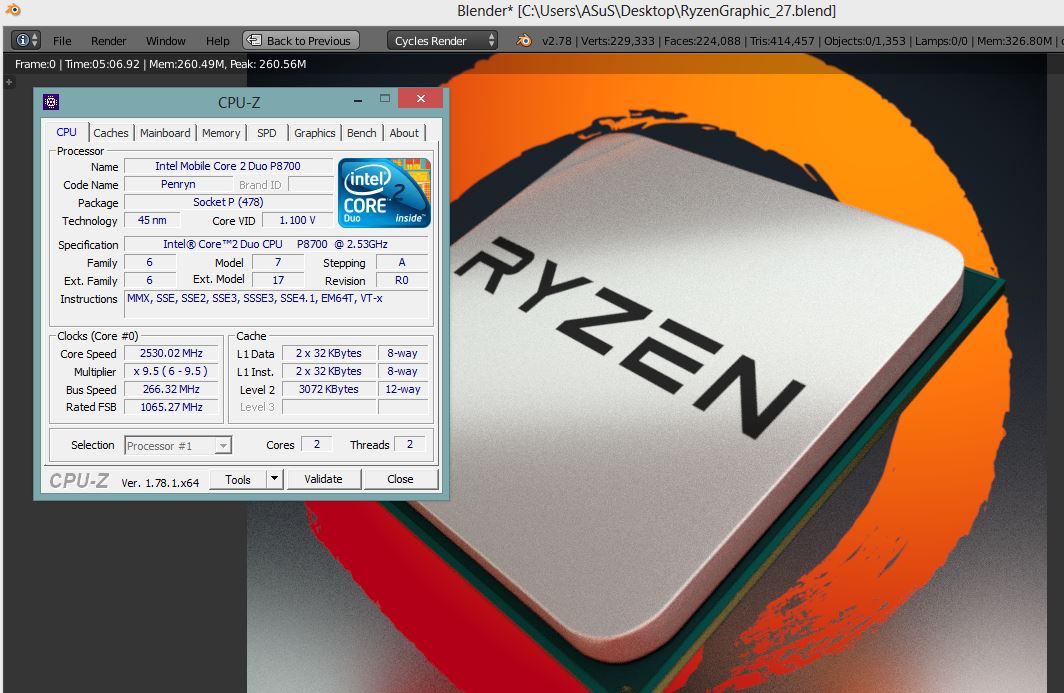Click the Level 2 cache value '3072 KBytes'

click(329, 390)
